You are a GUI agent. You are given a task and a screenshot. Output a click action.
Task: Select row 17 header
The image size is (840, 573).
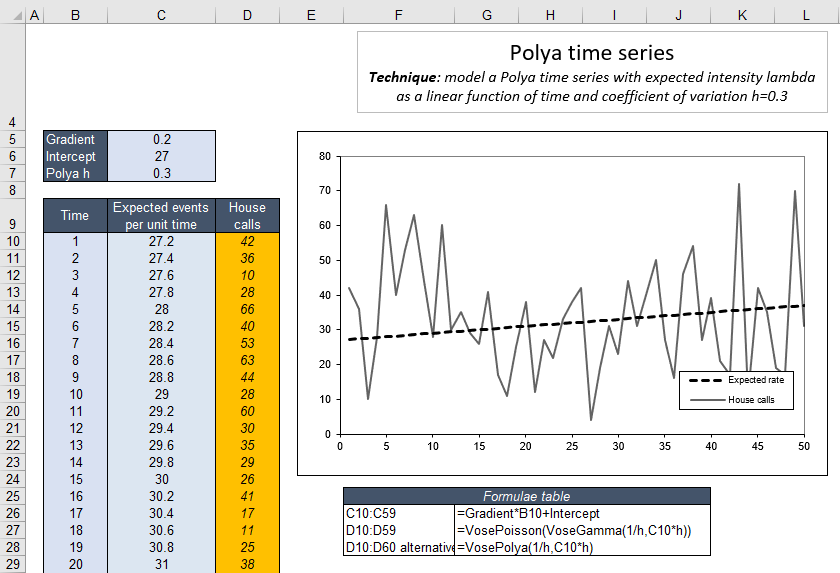coord(12,360)
